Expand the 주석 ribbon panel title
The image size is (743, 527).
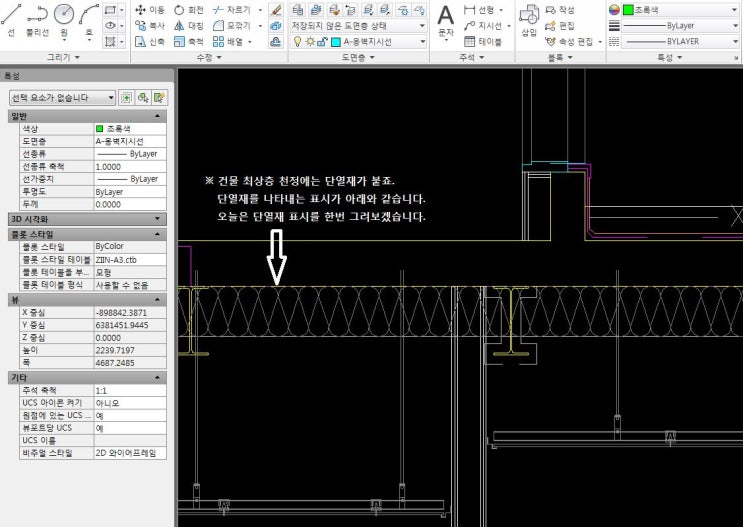pyautogui.click(x=471, y=57)
